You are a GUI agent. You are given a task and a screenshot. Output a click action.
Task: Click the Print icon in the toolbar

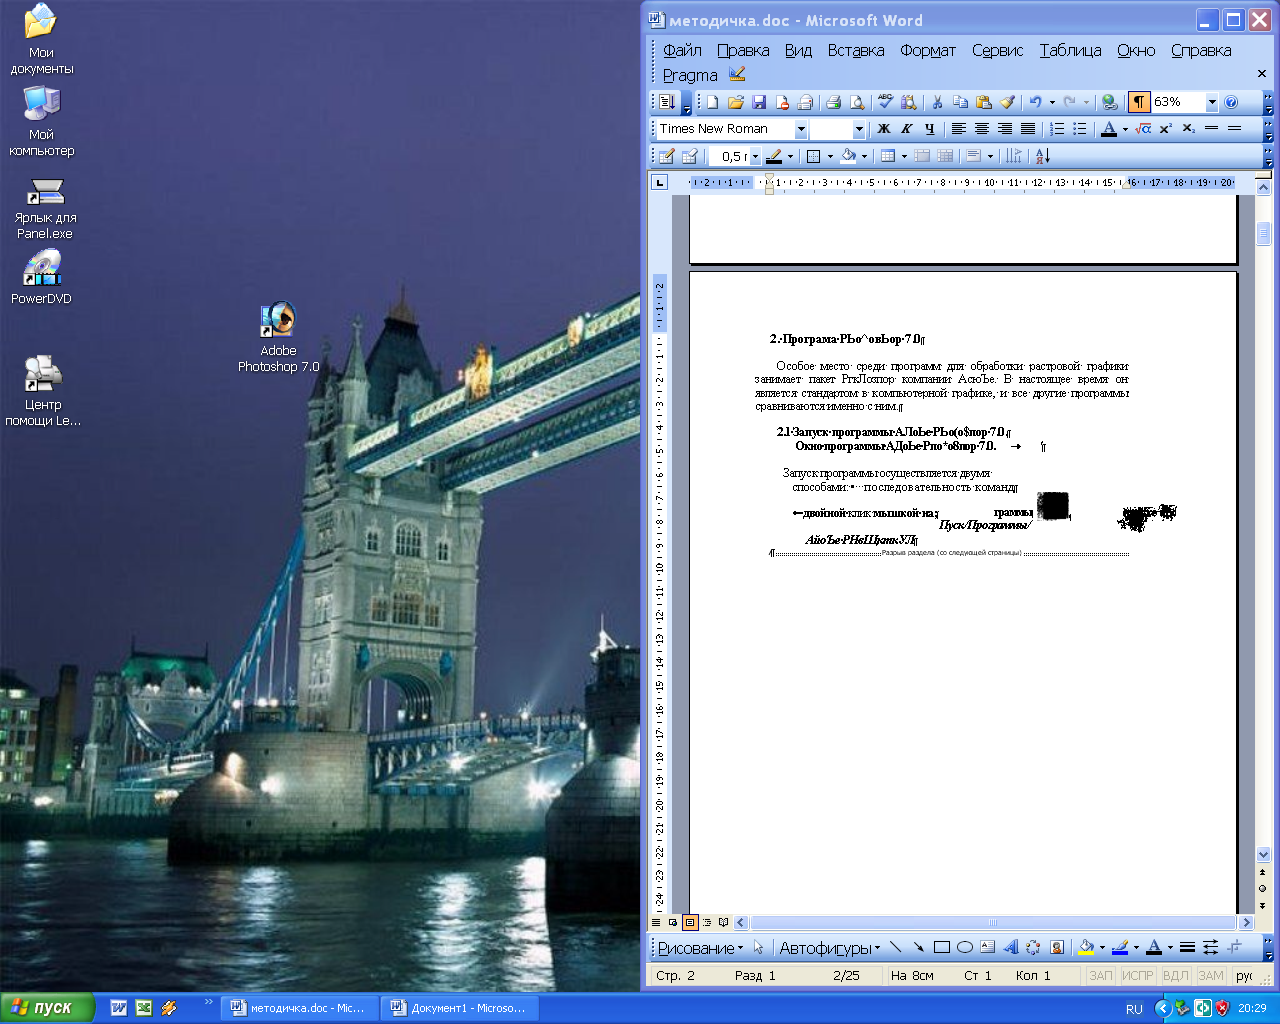833,102
